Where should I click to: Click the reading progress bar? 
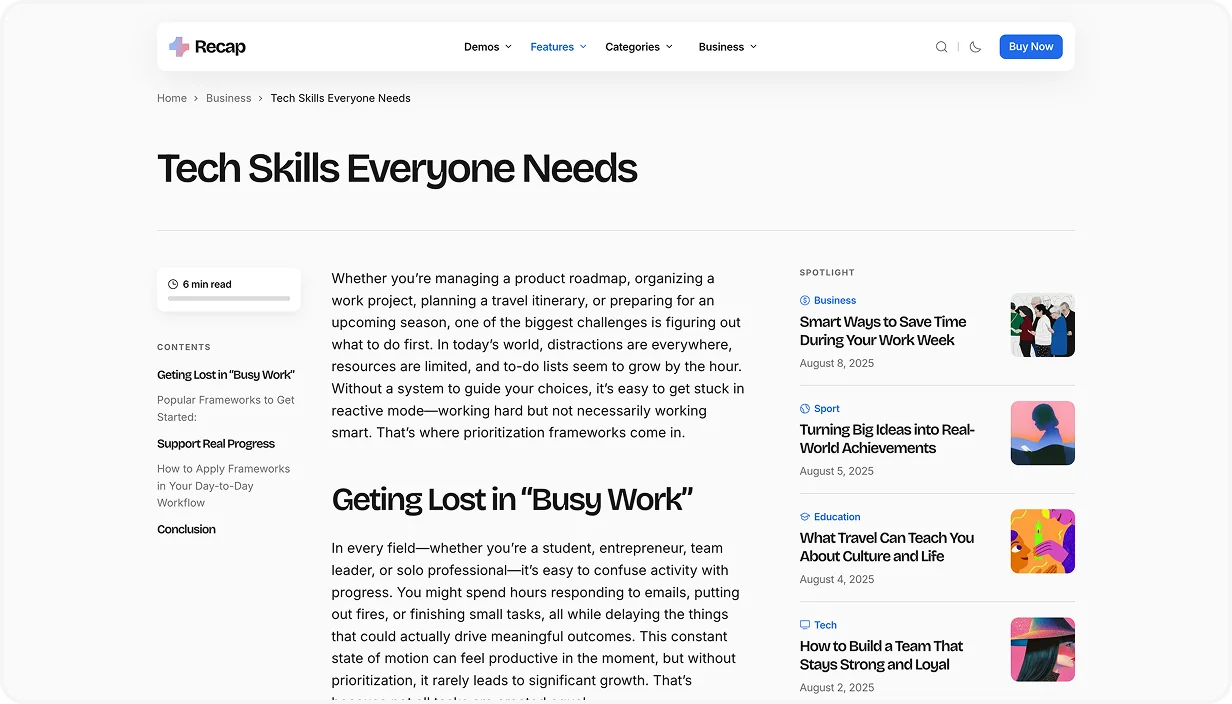pos(229,298)
